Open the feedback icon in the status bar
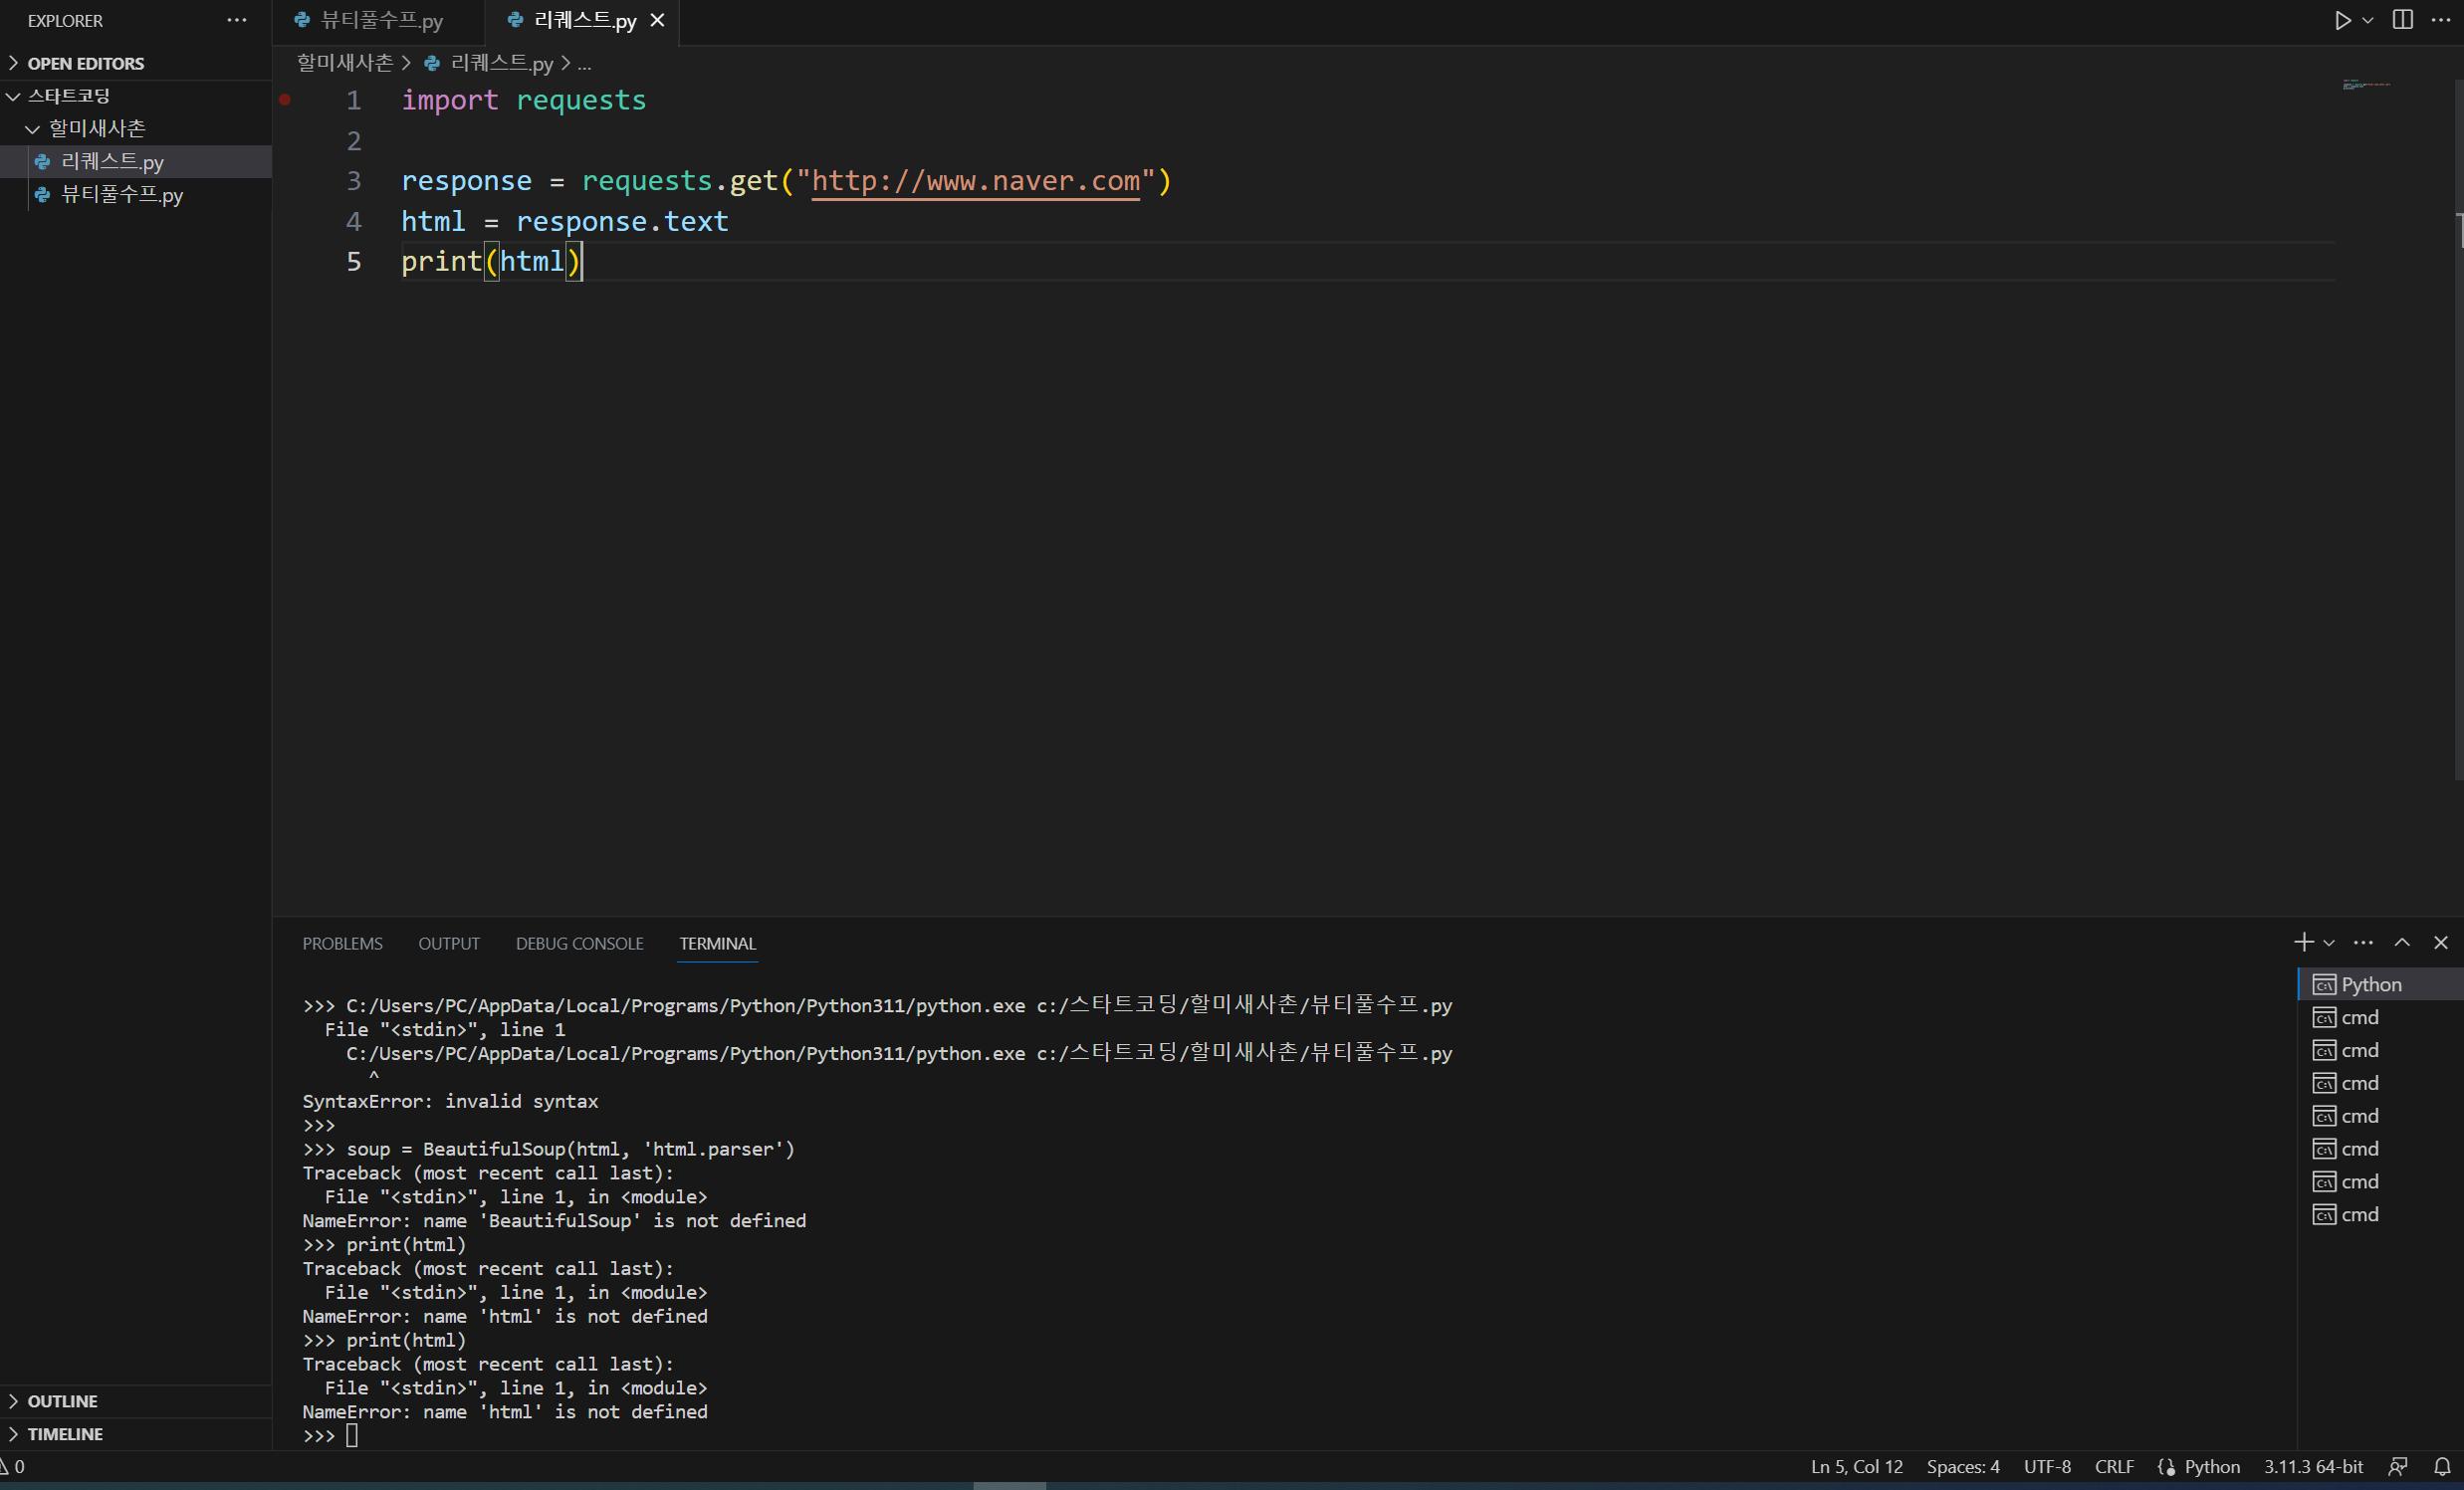The image size is (2464, 1490). (2397, 1466)
